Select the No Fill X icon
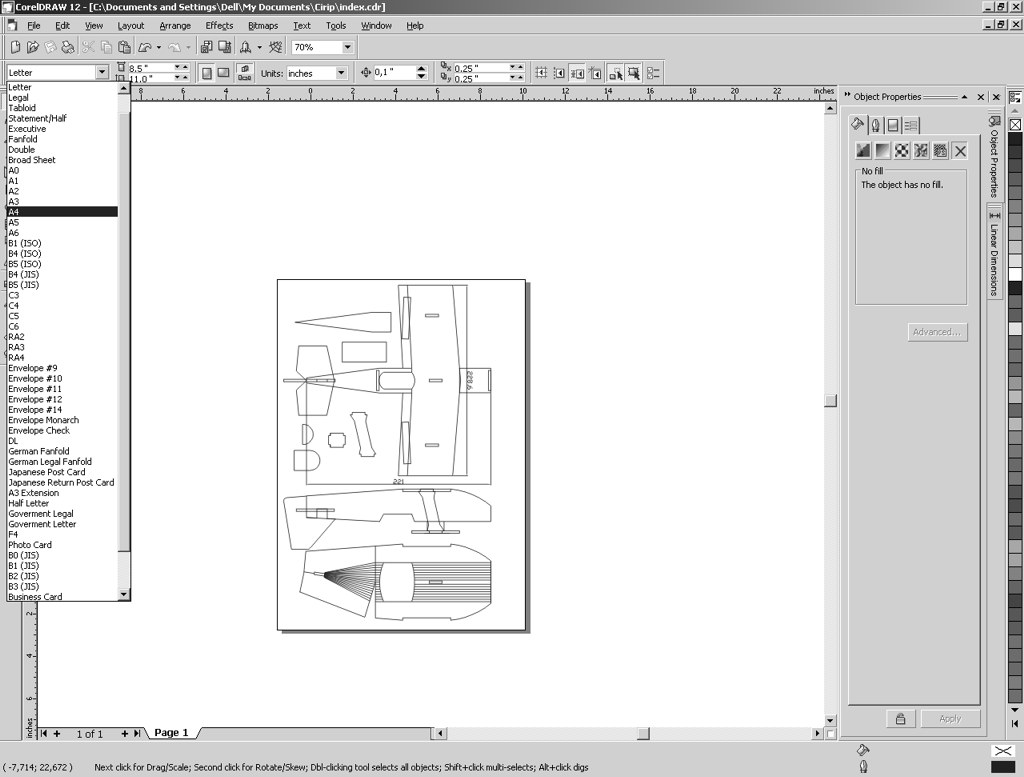Viewport: 1024px width, 777px height. pos(960,151)
